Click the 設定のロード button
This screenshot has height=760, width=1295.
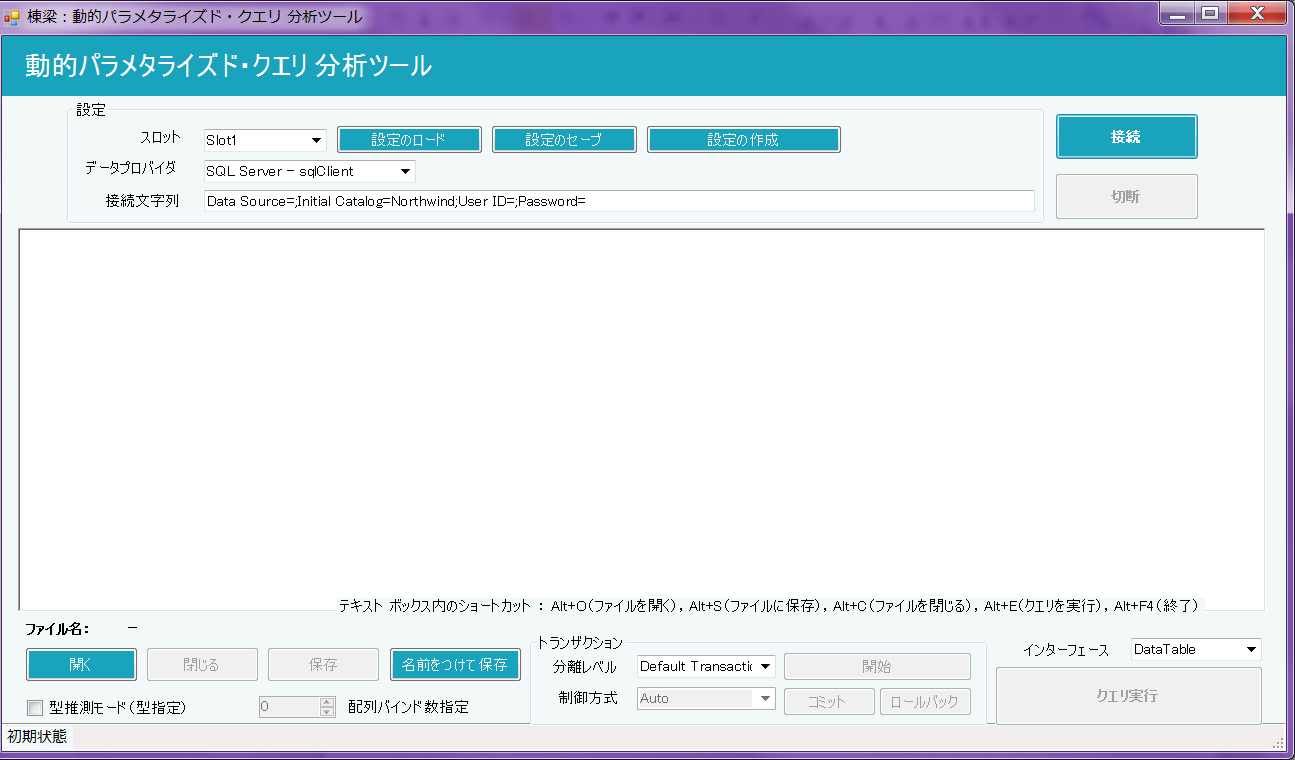(x=409, y=140)
